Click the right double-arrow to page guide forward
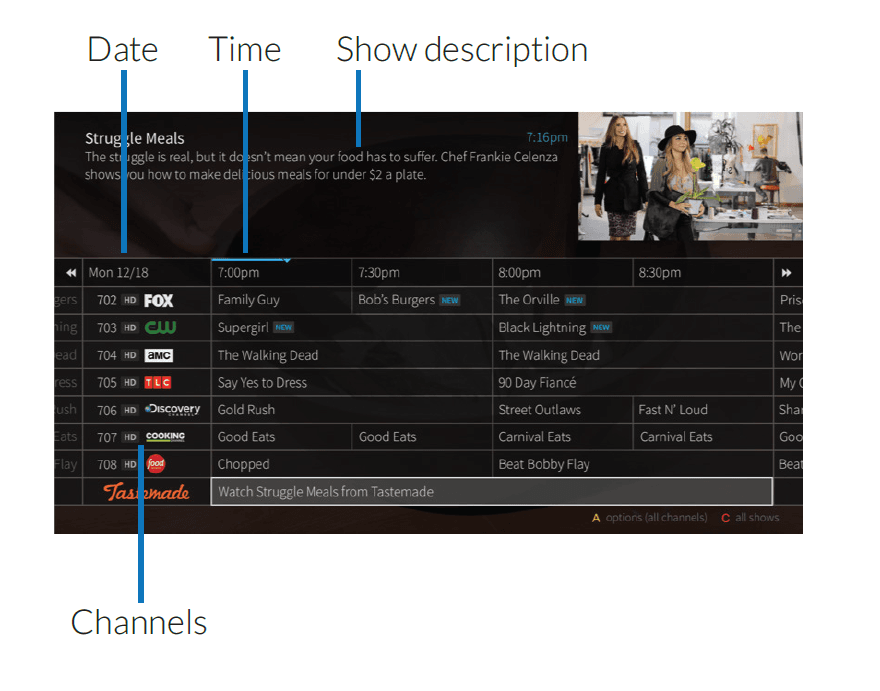Image resolution: width=880 pixels, height=691 pixels. (x=788, y=272)
